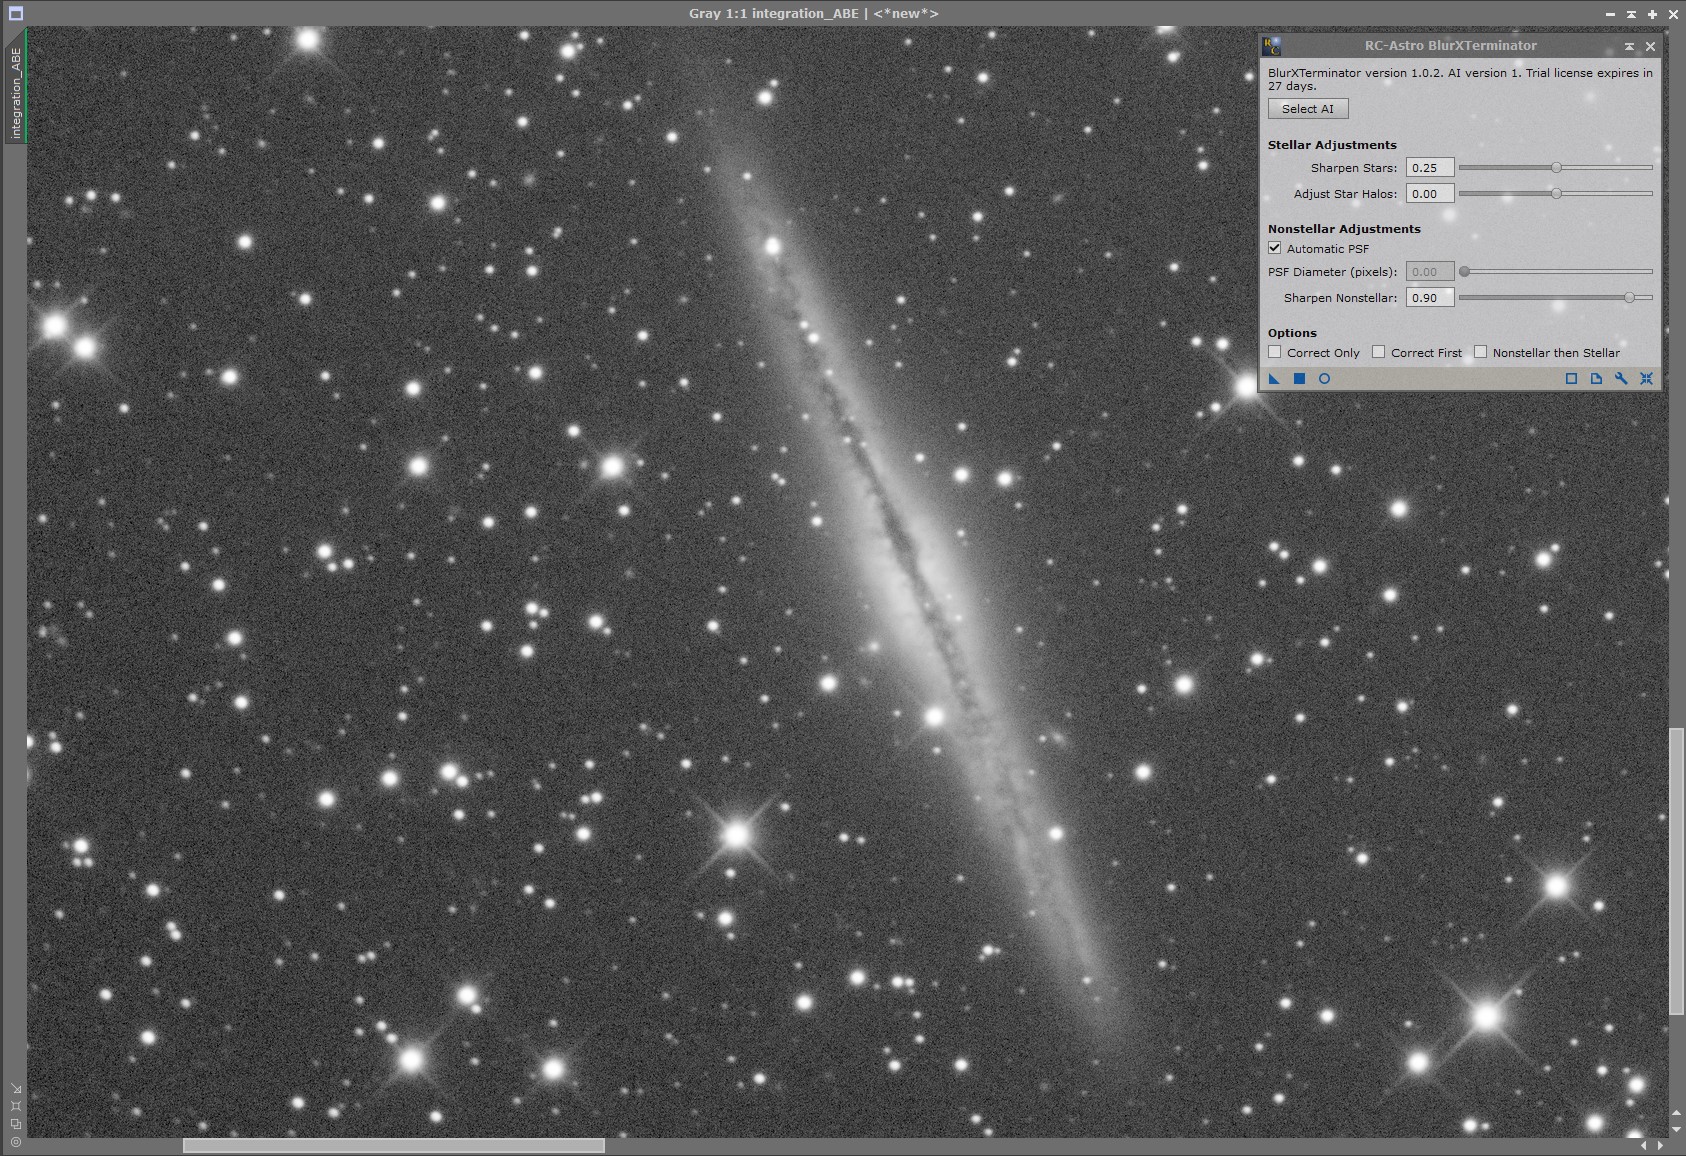Click the Track View square icon
The height and width of the screenshot is (1156, 1686).
(x=1571, y=379)
